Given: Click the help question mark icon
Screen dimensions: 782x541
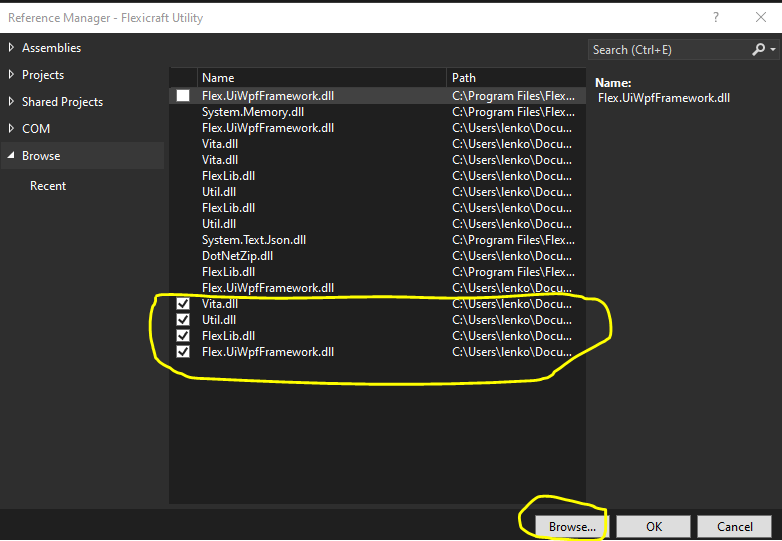Looking at the screenshot, I should 716,17.
